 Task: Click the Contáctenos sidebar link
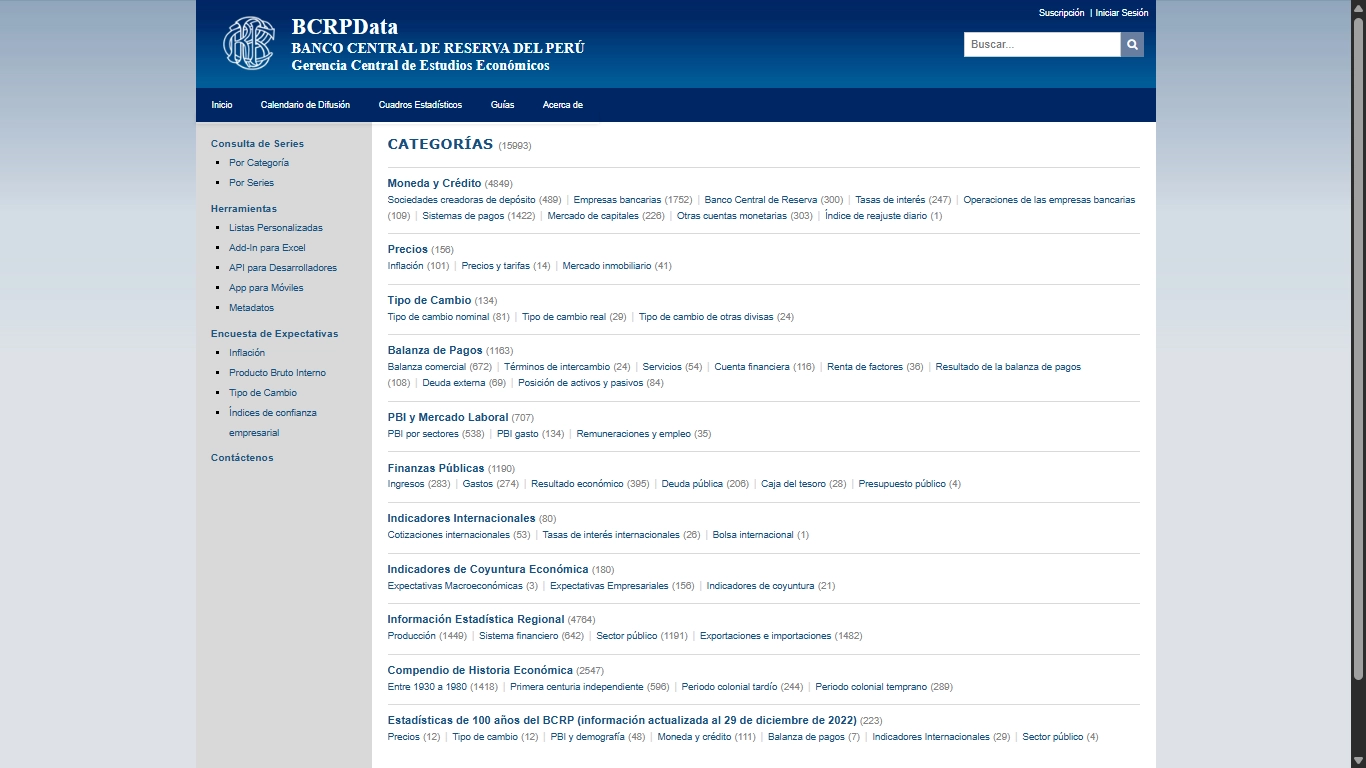(242, 458)
